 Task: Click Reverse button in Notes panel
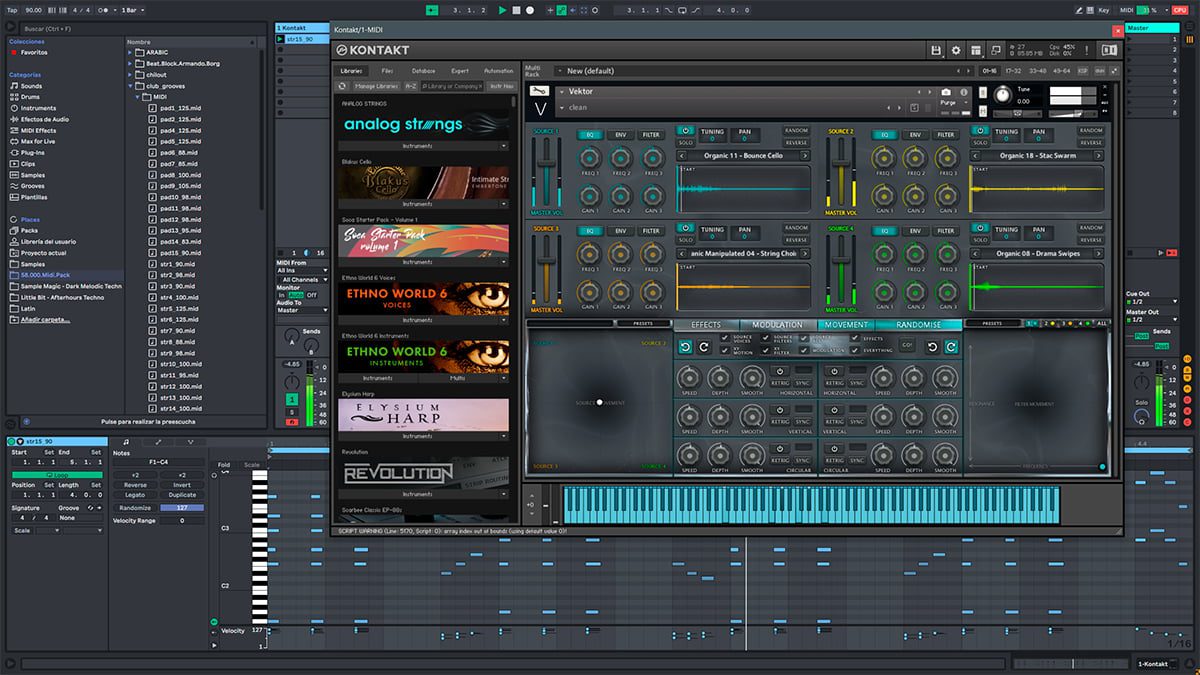[x=135, y=485]
